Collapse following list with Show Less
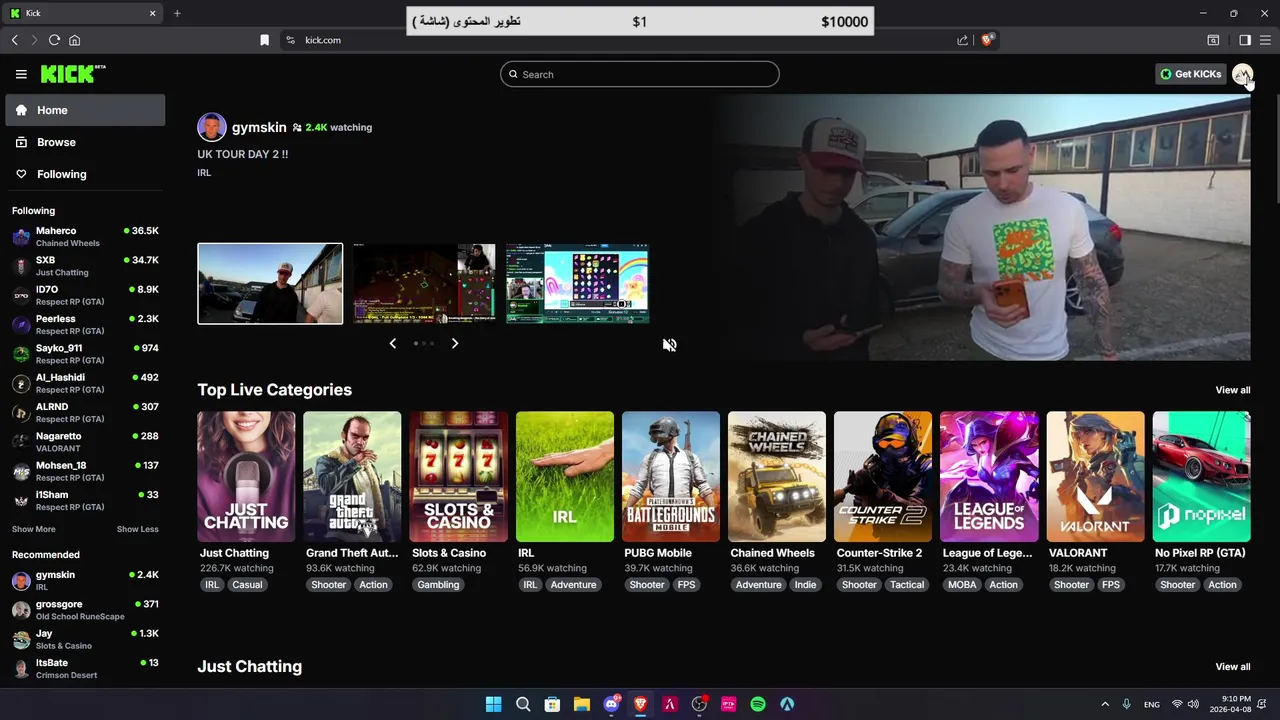The height and width of the screenshot is (720, 1280). [x=138, y=529]
